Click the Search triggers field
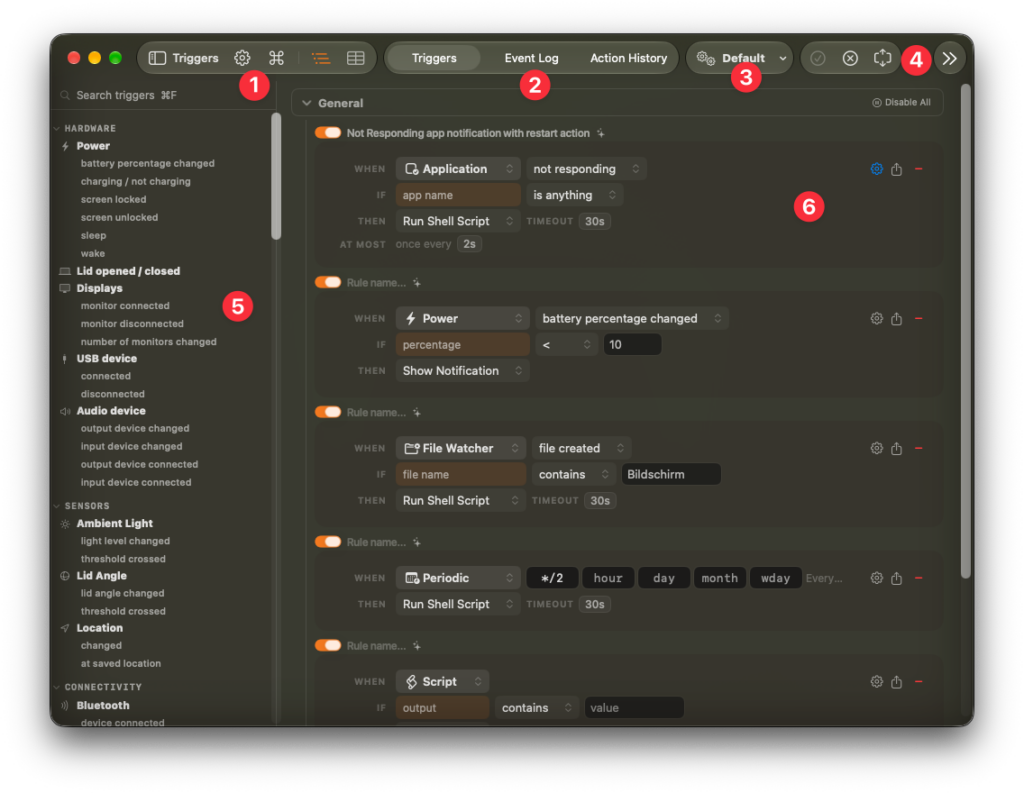The height and width of the screenshot is (793, 1024). click(x=163, y=95)
